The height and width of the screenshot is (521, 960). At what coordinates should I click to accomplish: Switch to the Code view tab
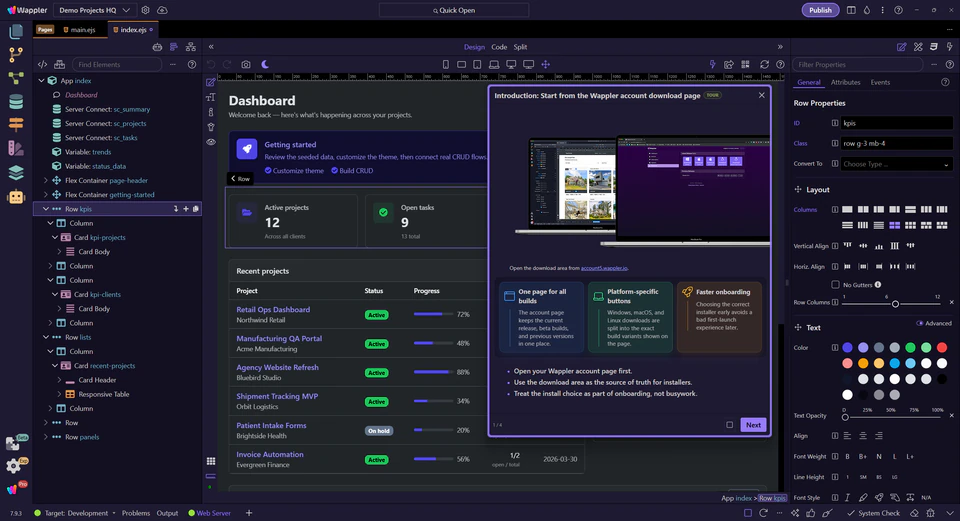(x=499, y=47)
